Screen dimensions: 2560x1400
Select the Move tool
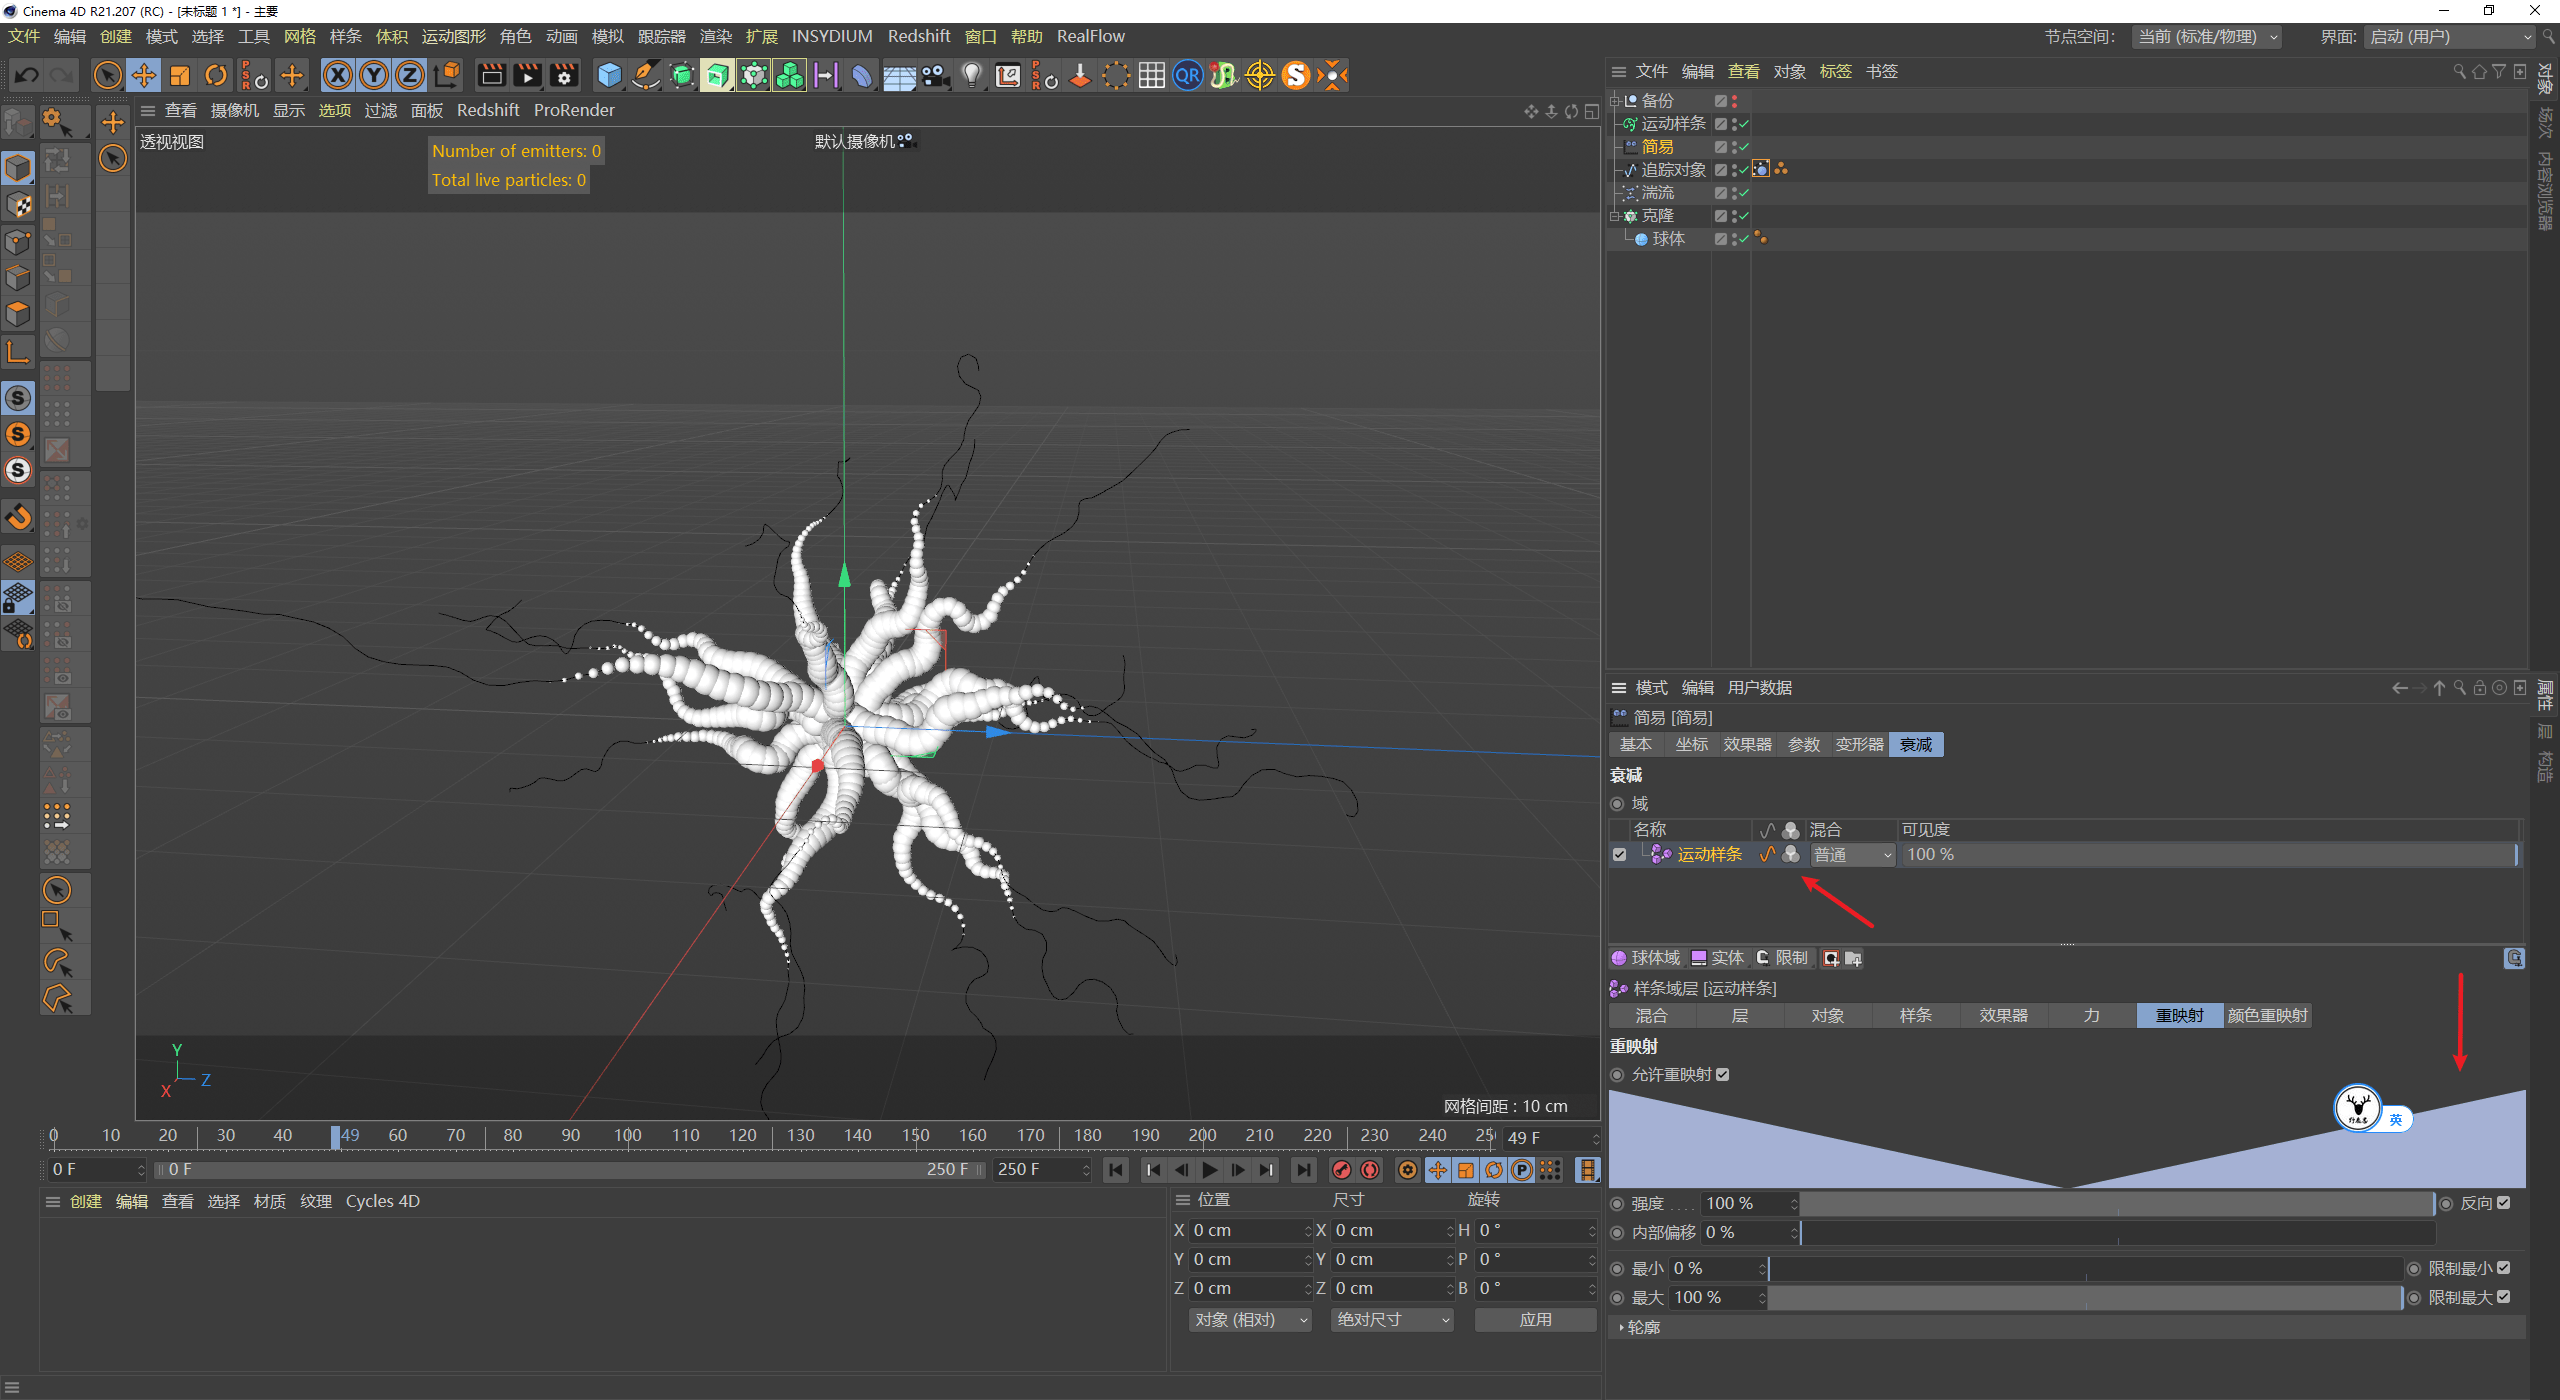(144, 75)
